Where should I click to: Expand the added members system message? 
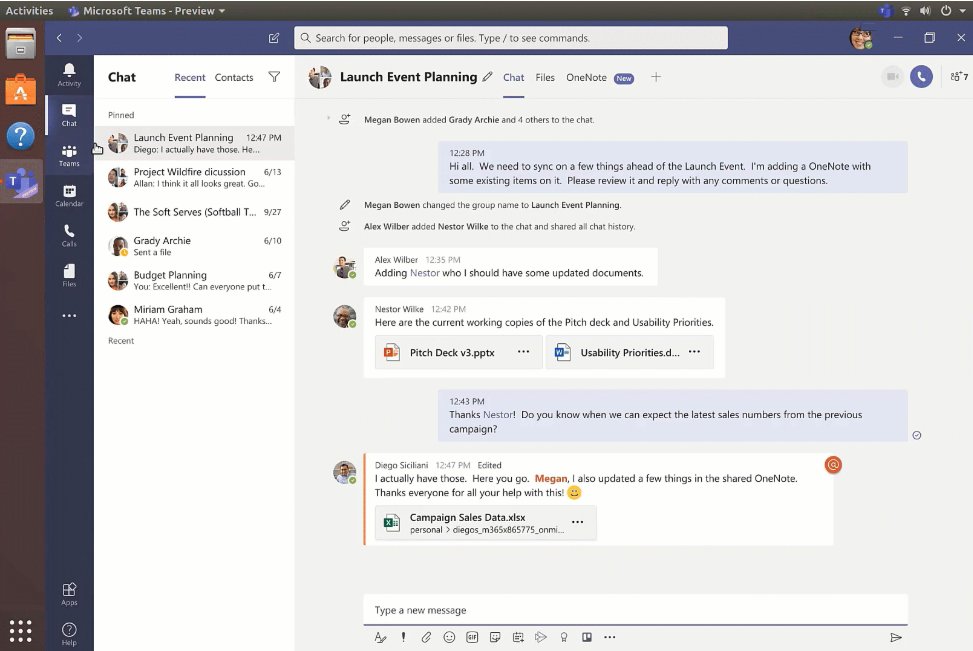pyautogui.click(x=328, y=118)
